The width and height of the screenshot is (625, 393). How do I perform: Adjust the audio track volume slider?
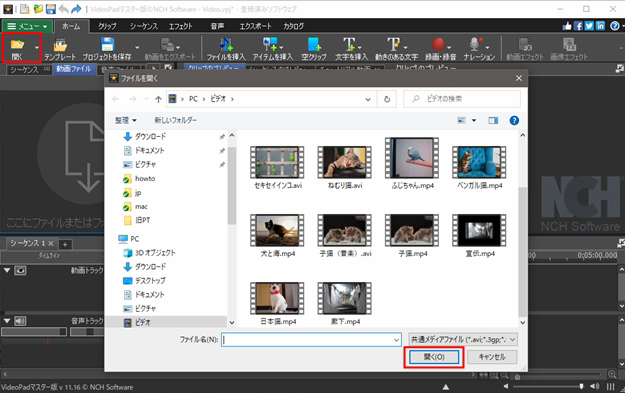click(x=34, y=332)
